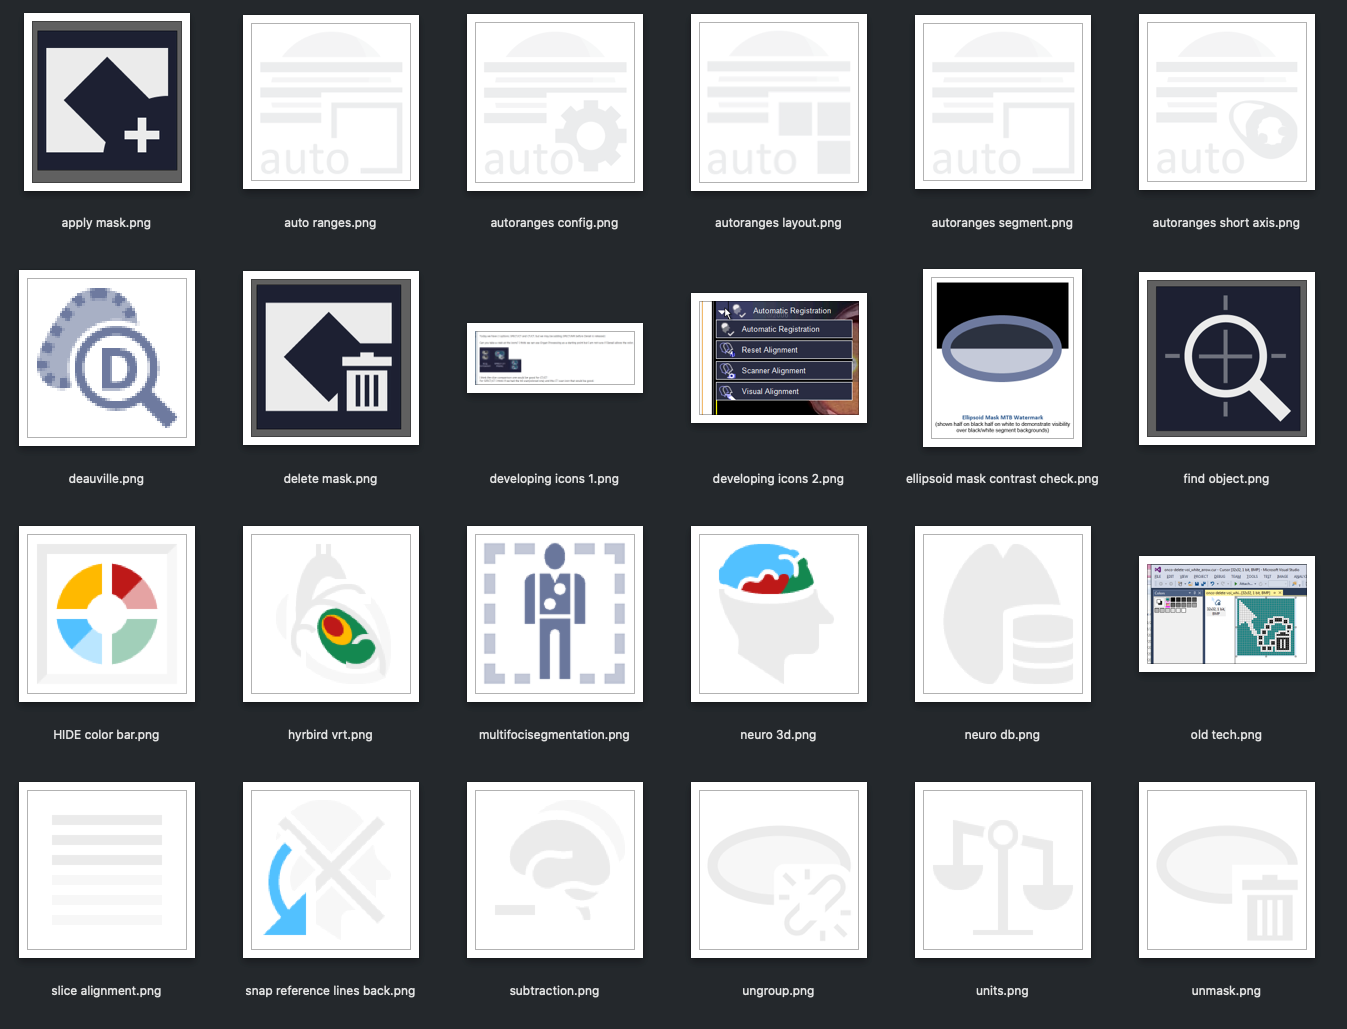
Task: Click the file name subtraction.png
Action: coord(554,991)
